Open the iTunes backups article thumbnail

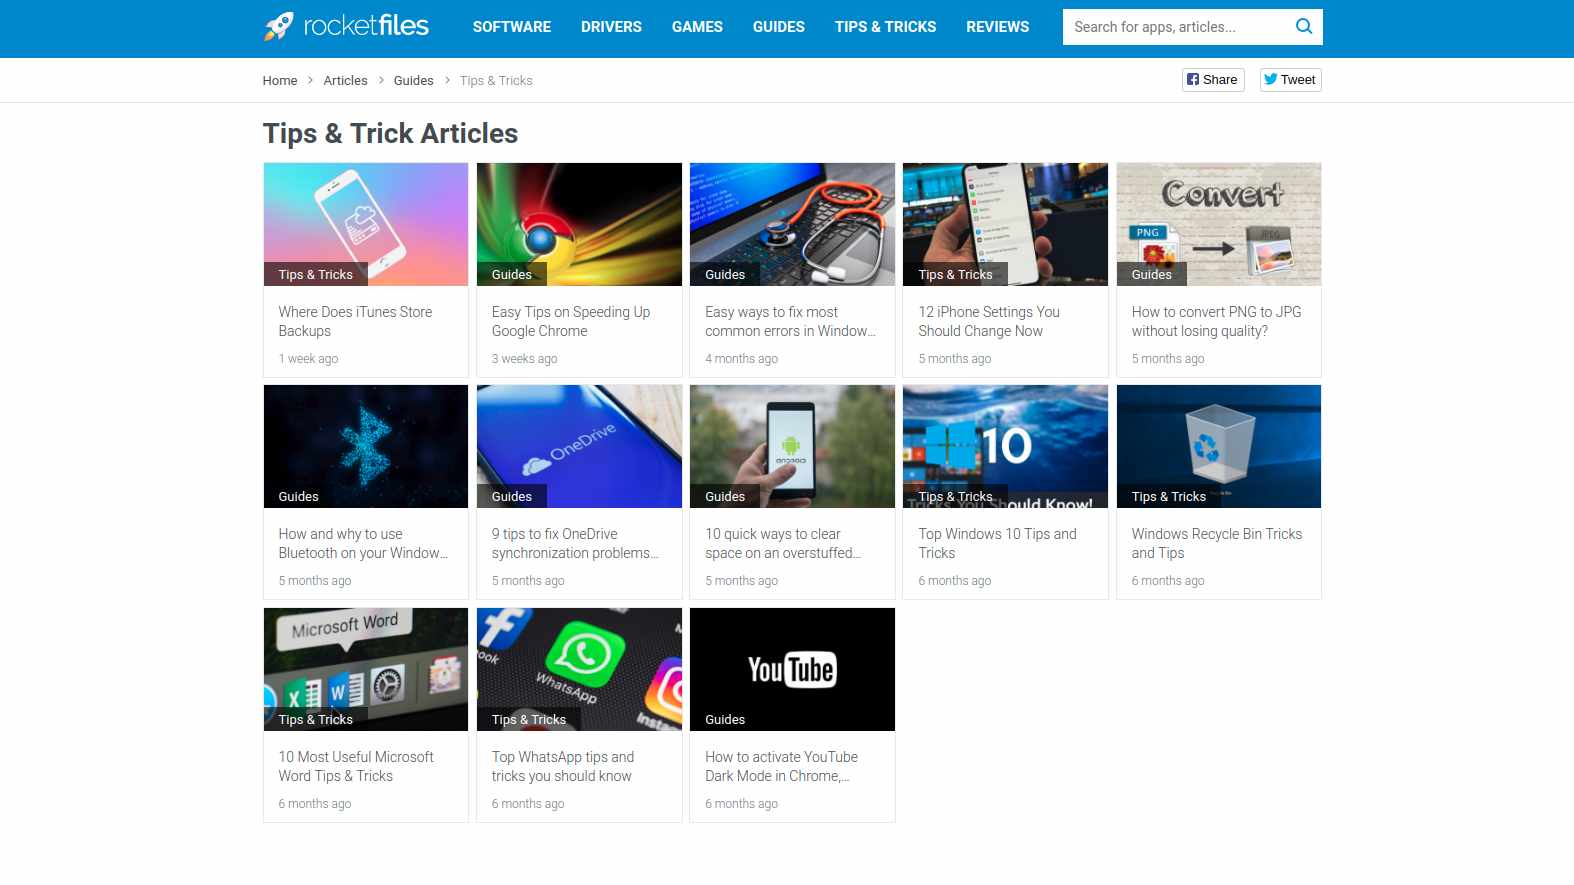click(366, 224)
